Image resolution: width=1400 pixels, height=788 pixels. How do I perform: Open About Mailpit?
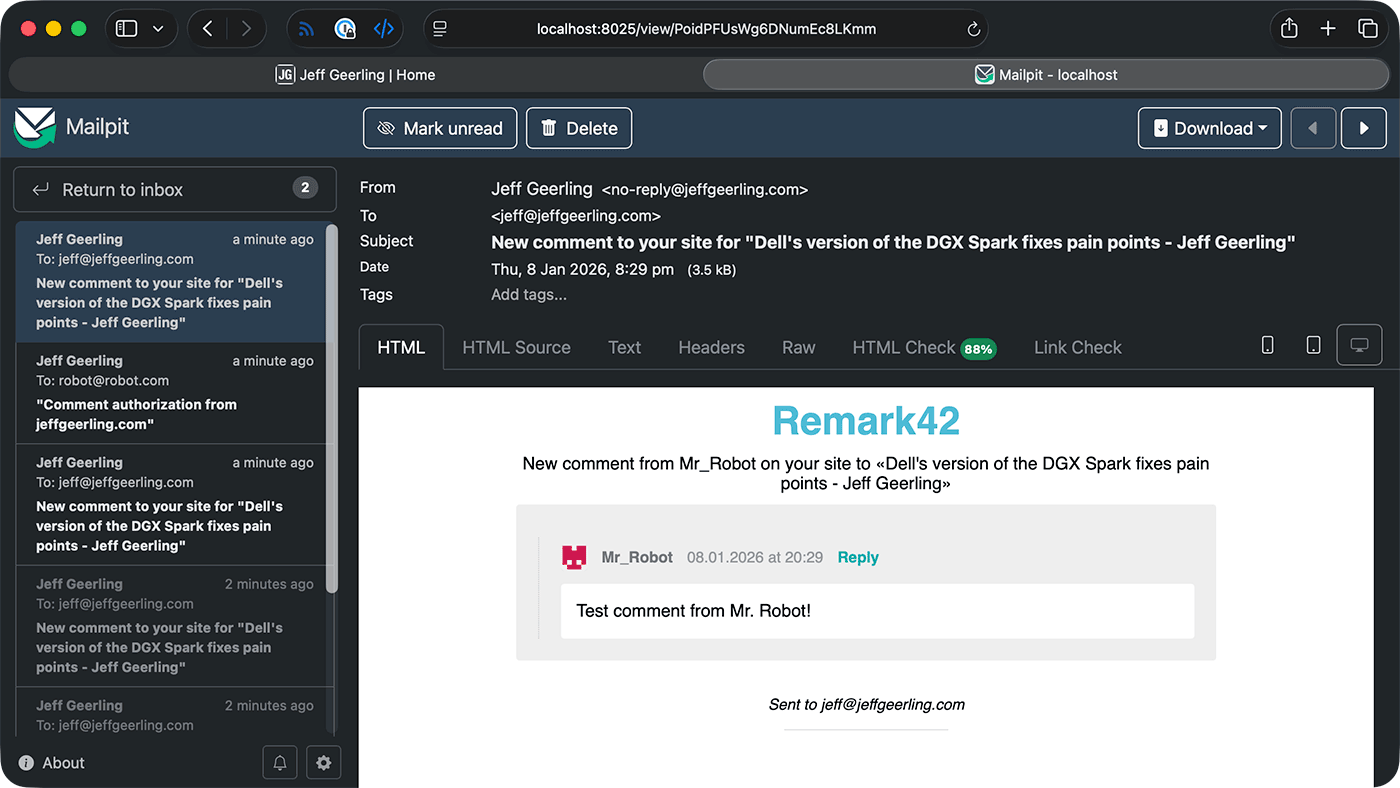pyautogui.click(x=51, y=762)
